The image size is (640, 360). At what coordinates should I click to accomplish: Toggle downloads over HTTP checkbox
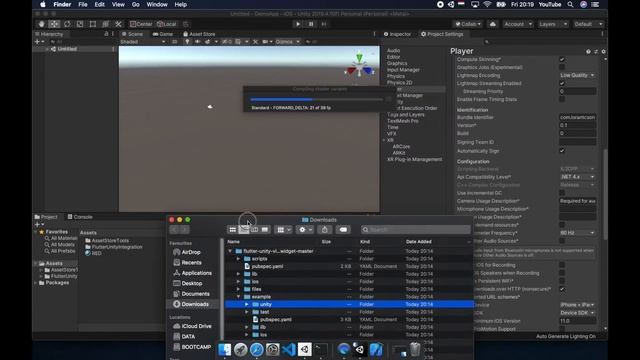[x=562, y=289]
